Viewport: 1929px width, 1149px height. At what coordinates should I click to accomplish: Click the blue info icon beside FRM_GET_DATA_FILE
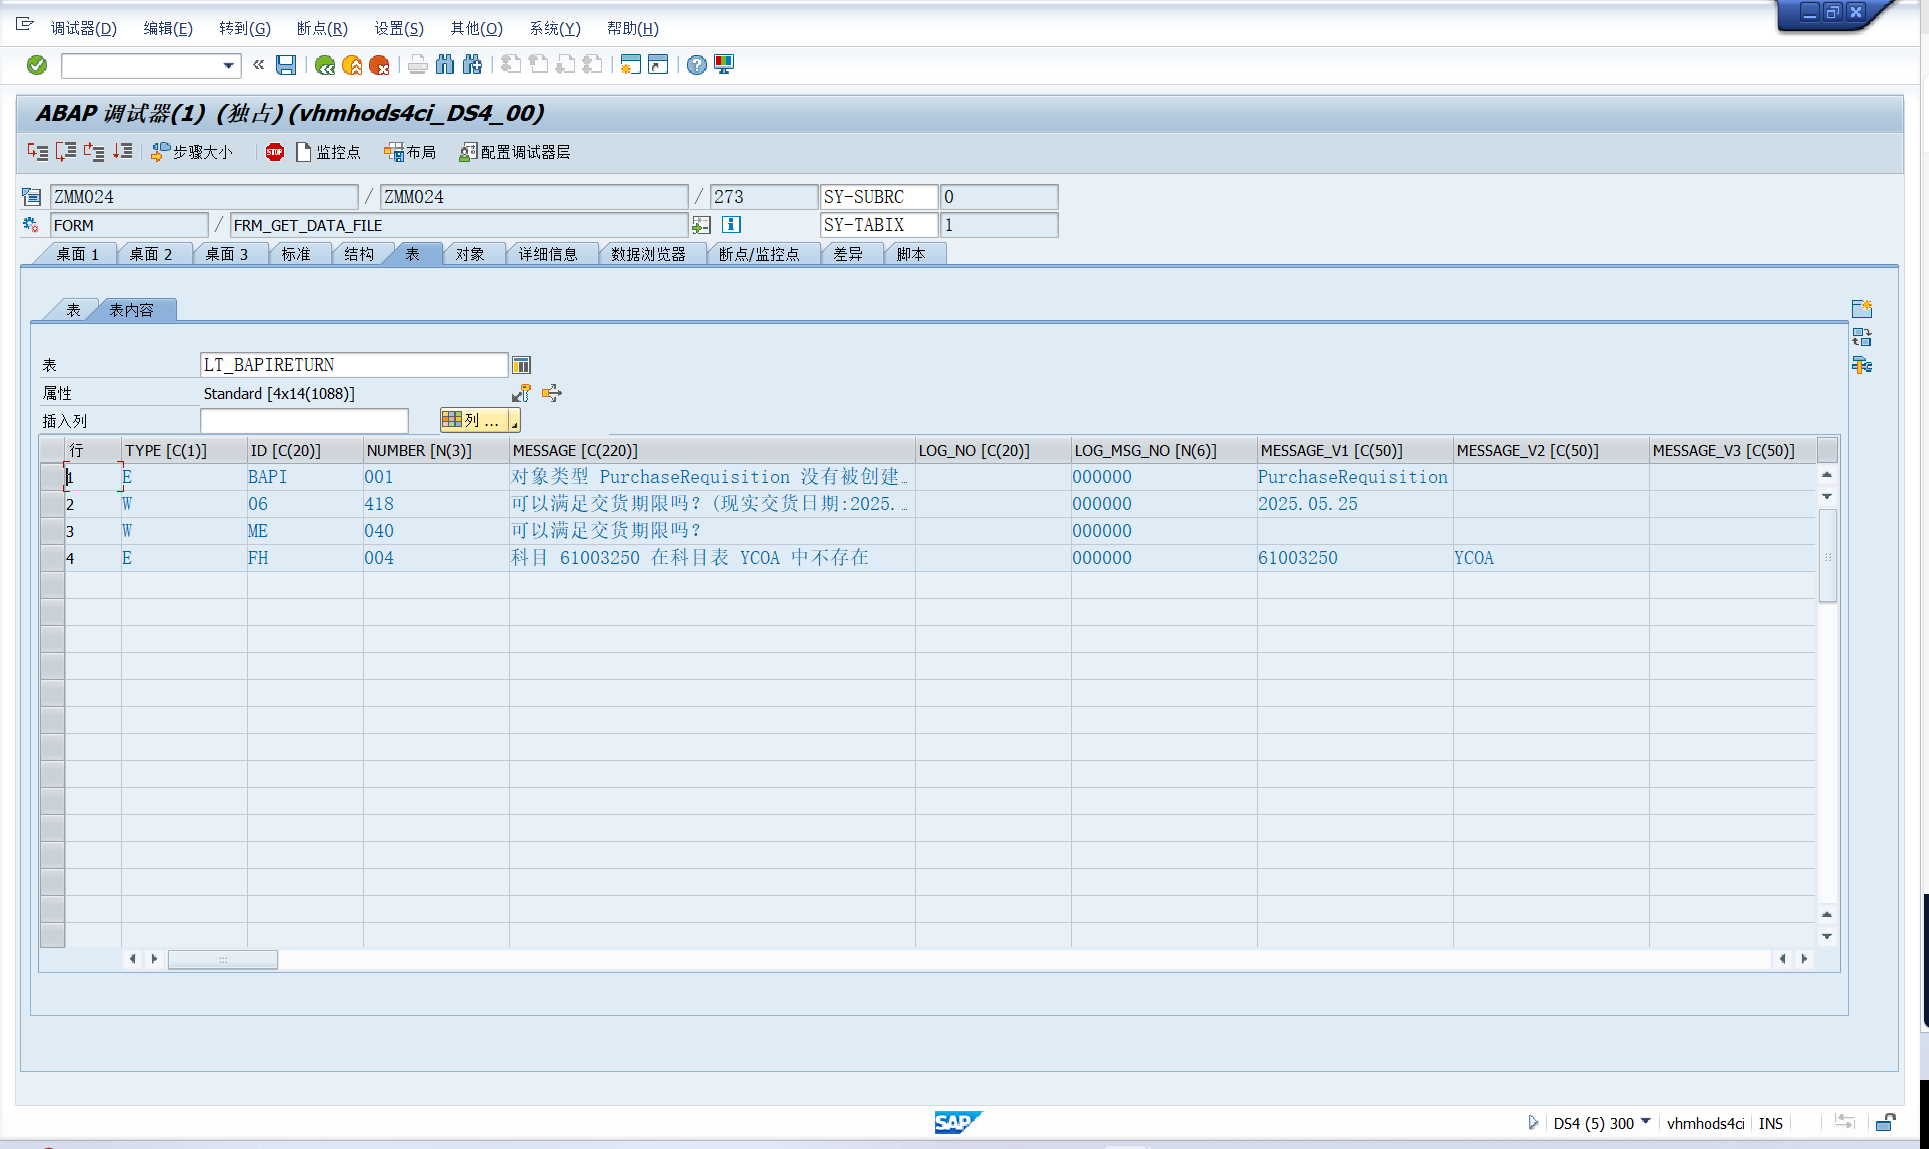732,225
